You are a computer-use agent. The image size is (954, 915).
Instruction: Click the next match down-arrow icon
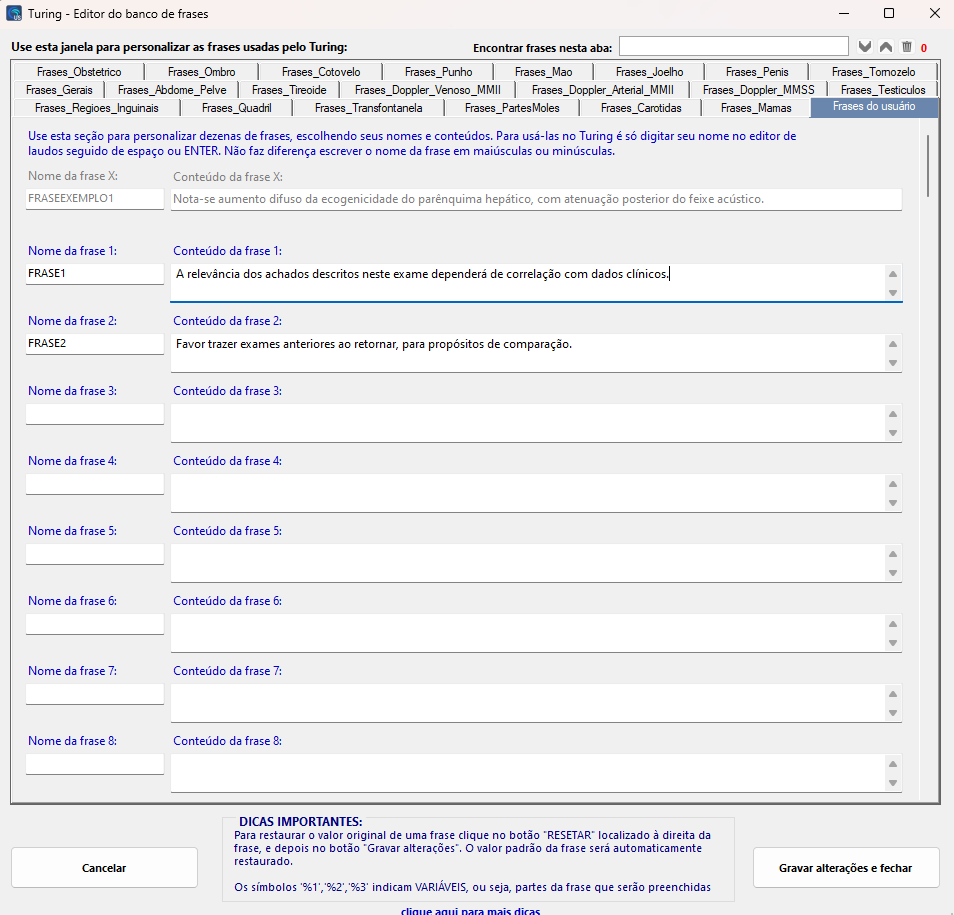click(866, 47)
